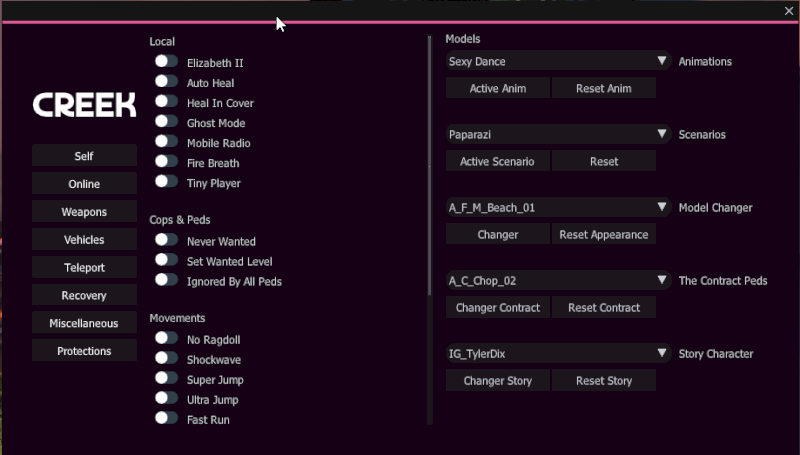800x455 pixels.
Task: Switch to Vehicles section
Action: point(84,239)
